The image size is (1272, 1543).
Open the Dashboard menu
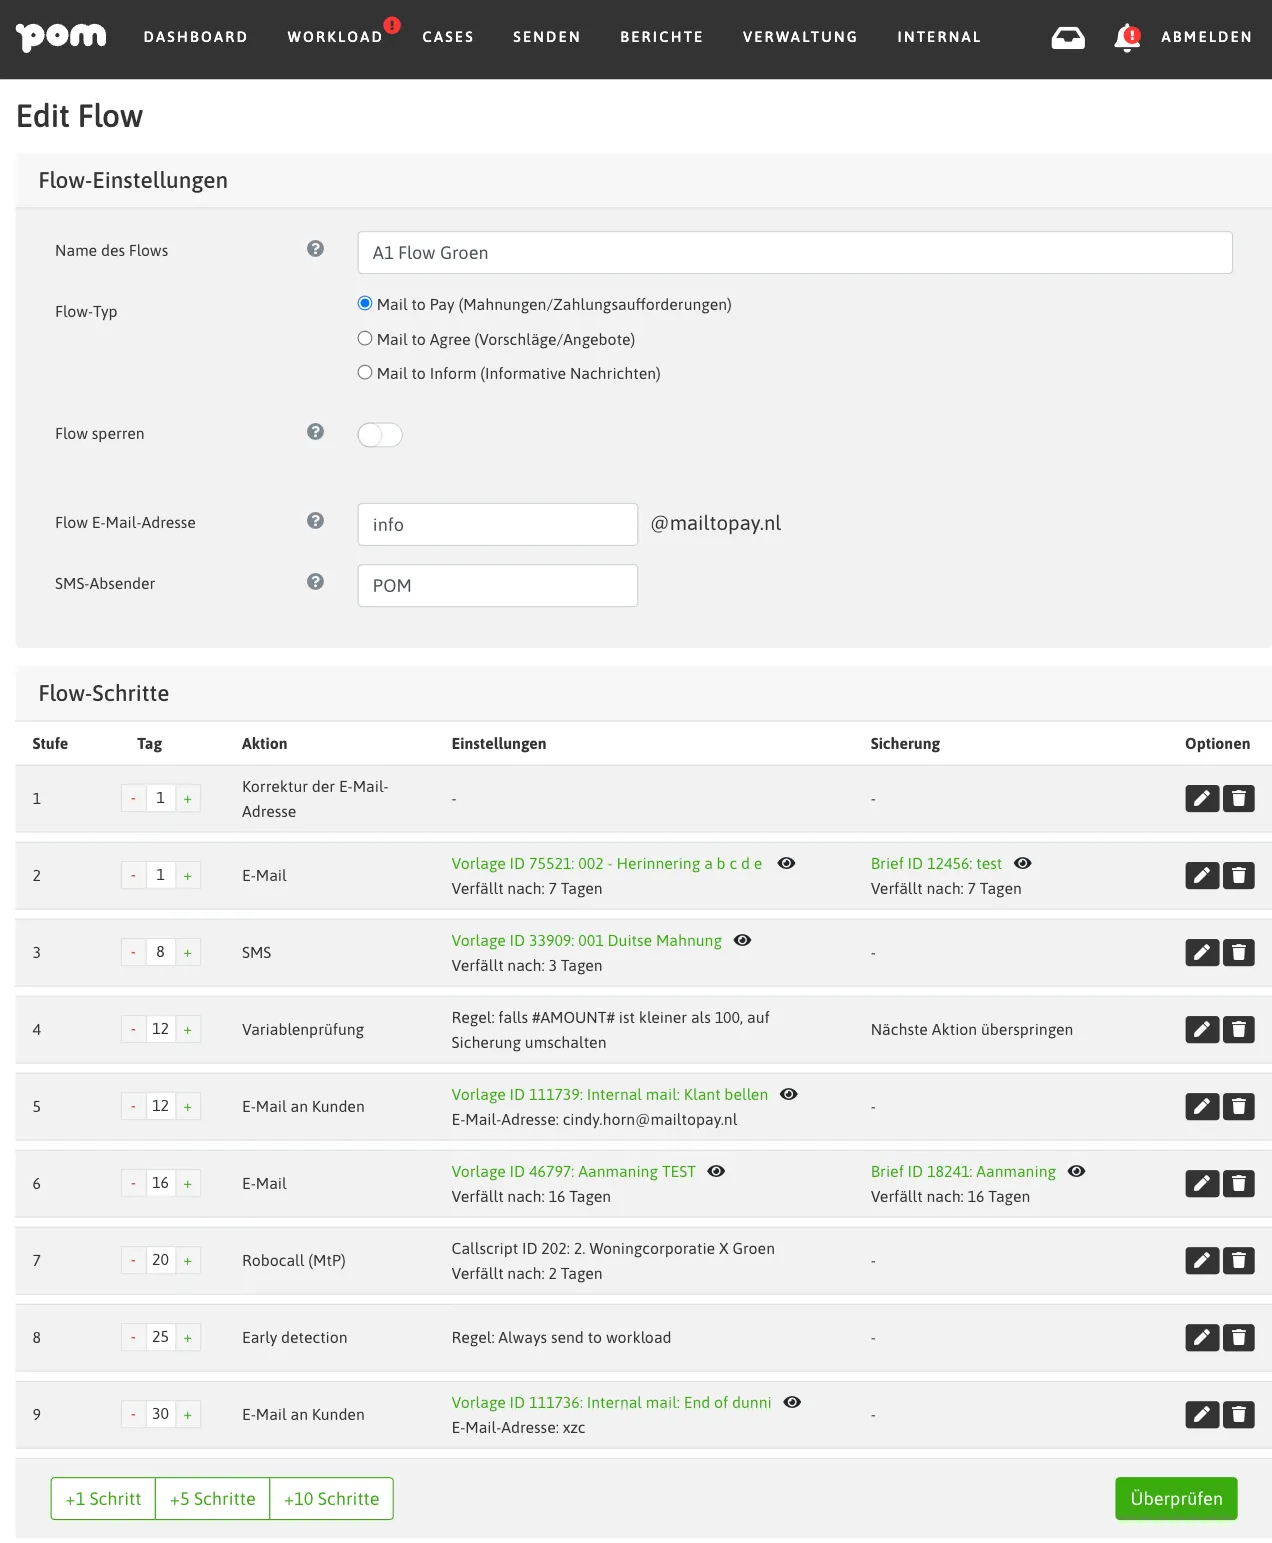195,37
